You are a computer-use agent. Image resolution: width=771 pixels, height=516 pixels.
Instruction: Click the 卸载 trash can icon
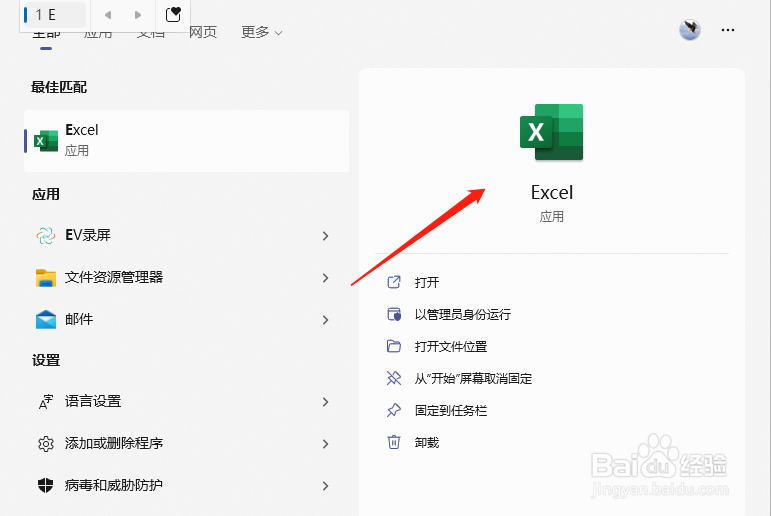point(394,442)
